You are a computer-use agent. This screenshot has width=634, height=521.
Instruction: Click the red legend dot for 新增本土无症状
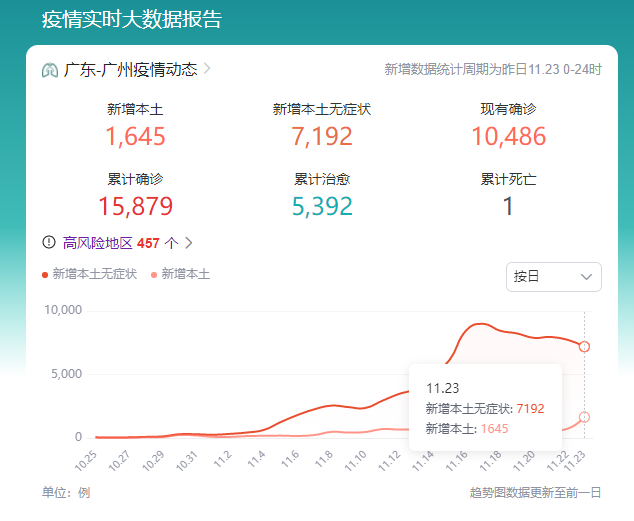(x=45, y=274)
